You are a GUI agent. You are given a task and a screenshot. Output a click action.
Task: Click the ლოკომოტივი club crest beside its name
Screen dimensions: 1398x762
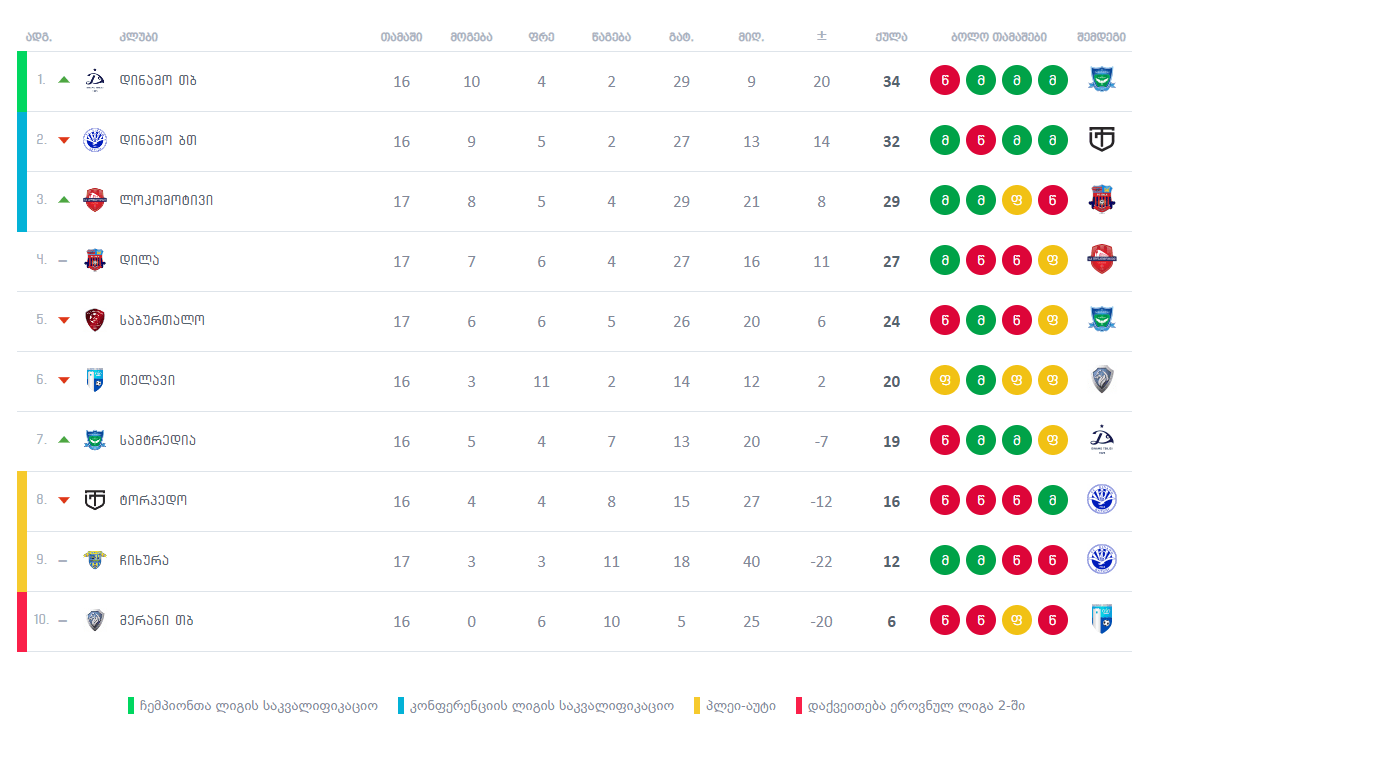tap(95, 200)
